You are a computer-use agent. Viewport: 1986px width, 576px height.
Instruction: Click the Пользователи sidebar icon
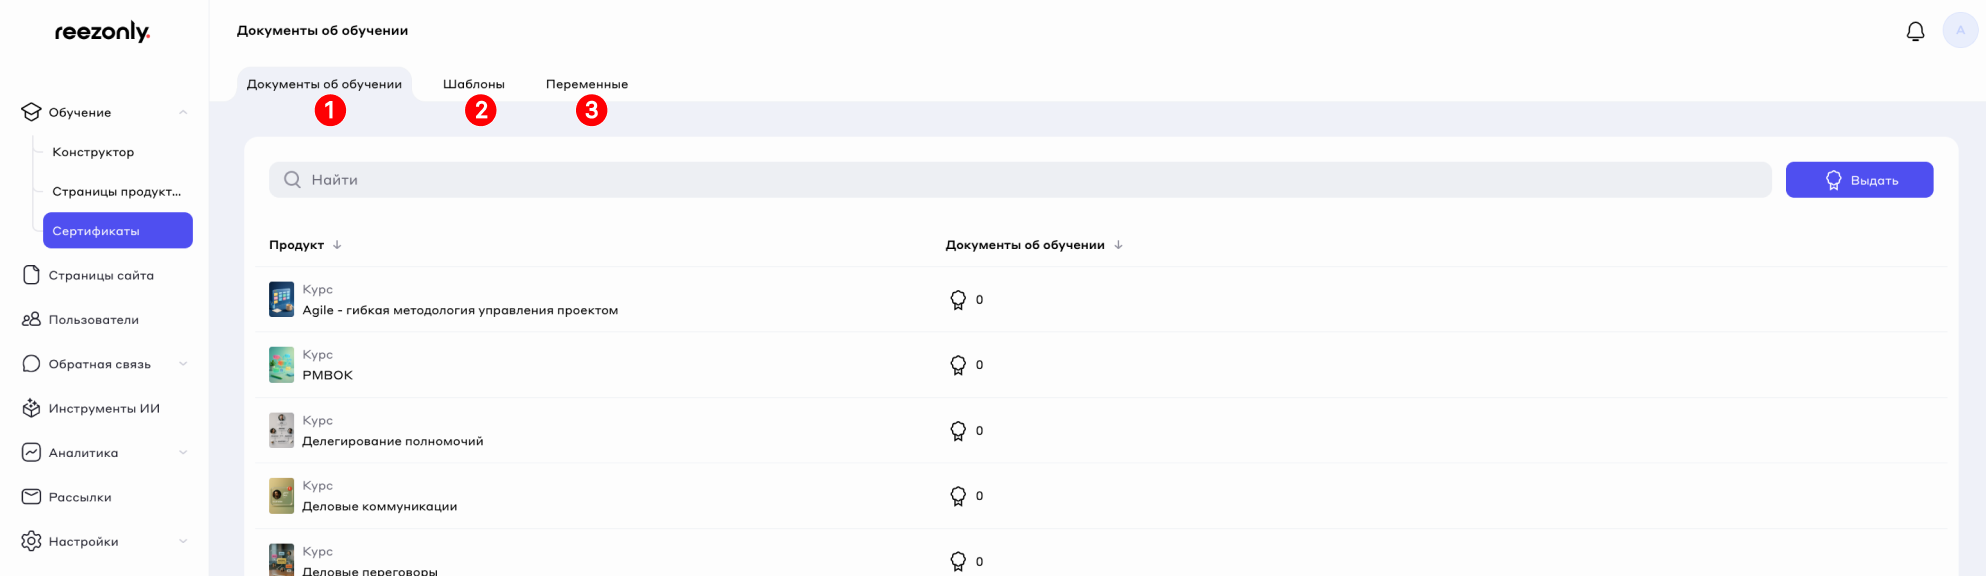pos(32,320)
